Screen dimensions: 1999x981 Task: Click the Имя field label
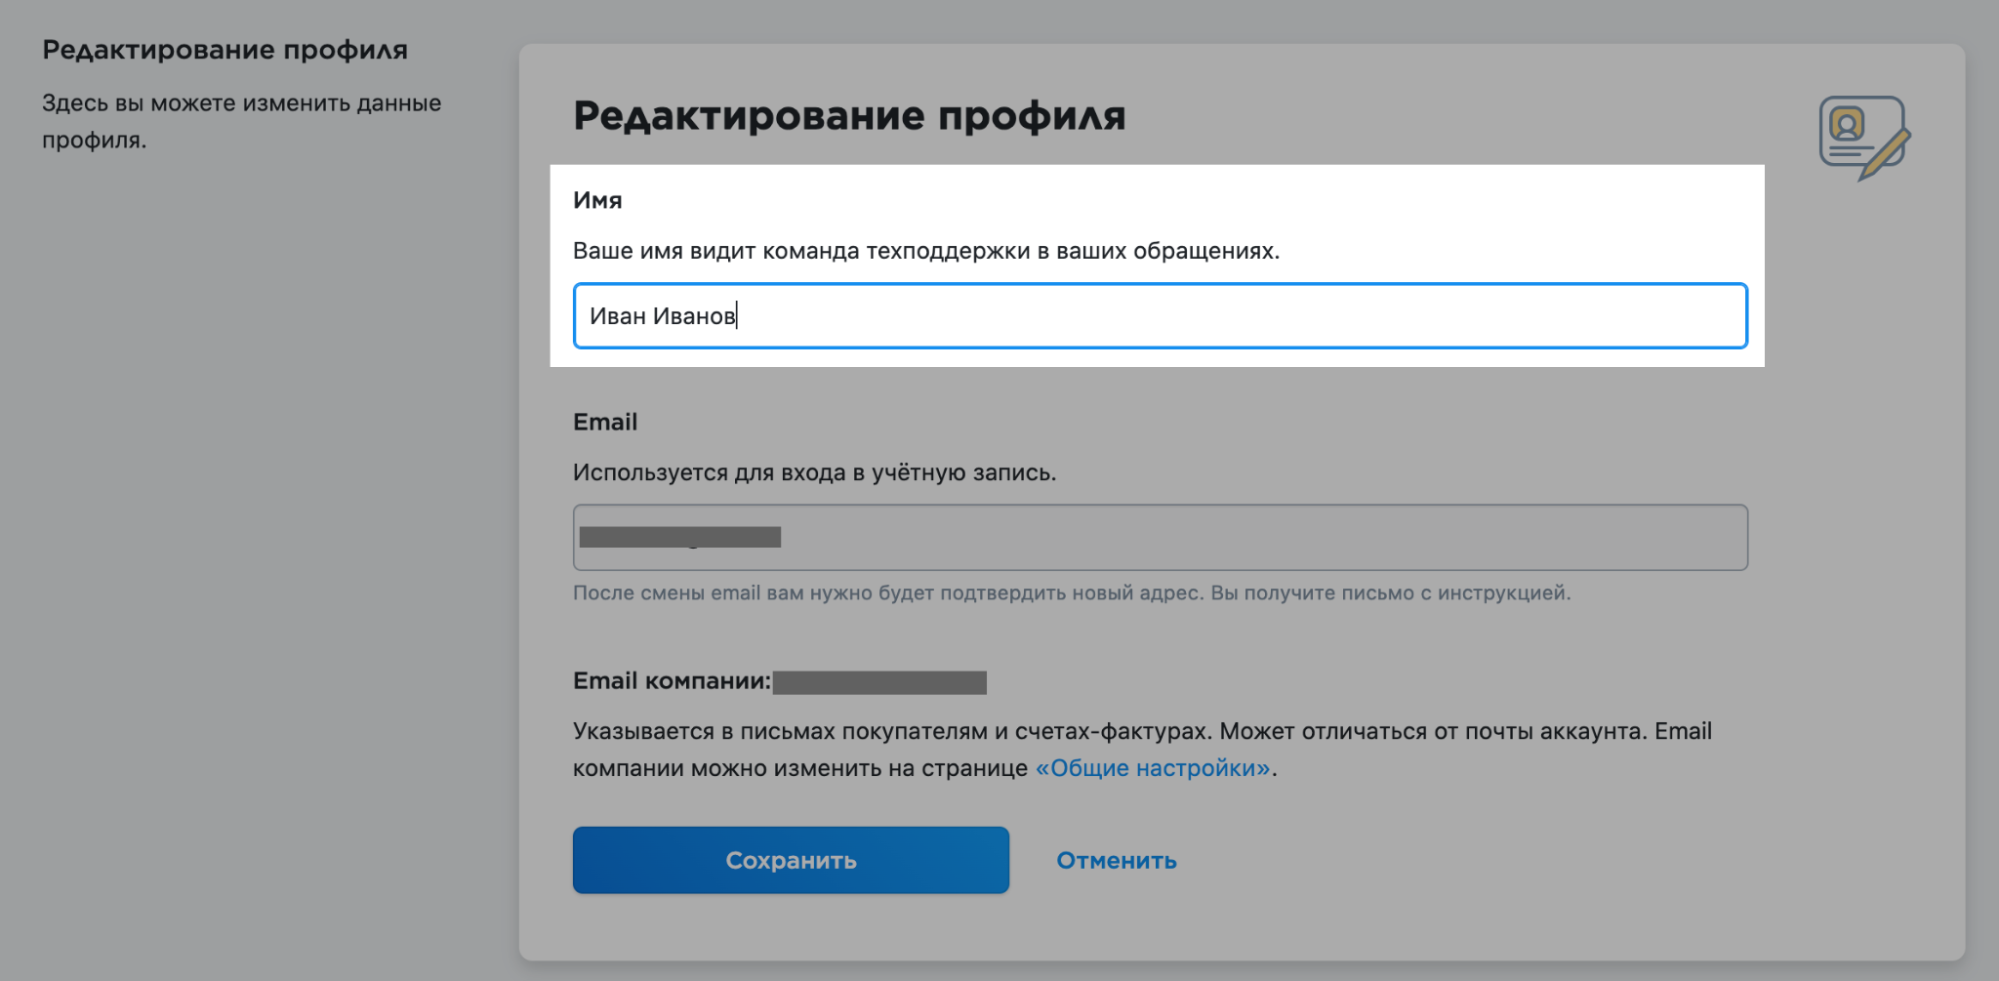point(597,200)
